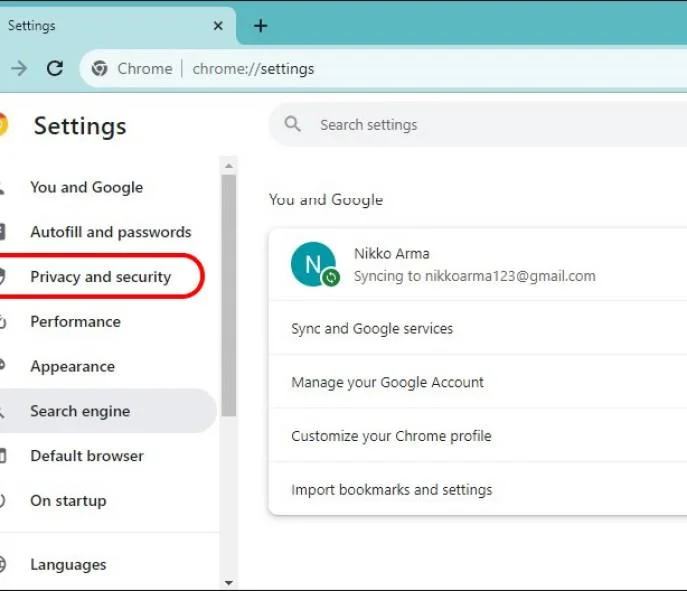Click the sidebar scrollbar up arrow
Image resolution: width=687 pixels, height=591 pixels.
(x=229, y=166)
